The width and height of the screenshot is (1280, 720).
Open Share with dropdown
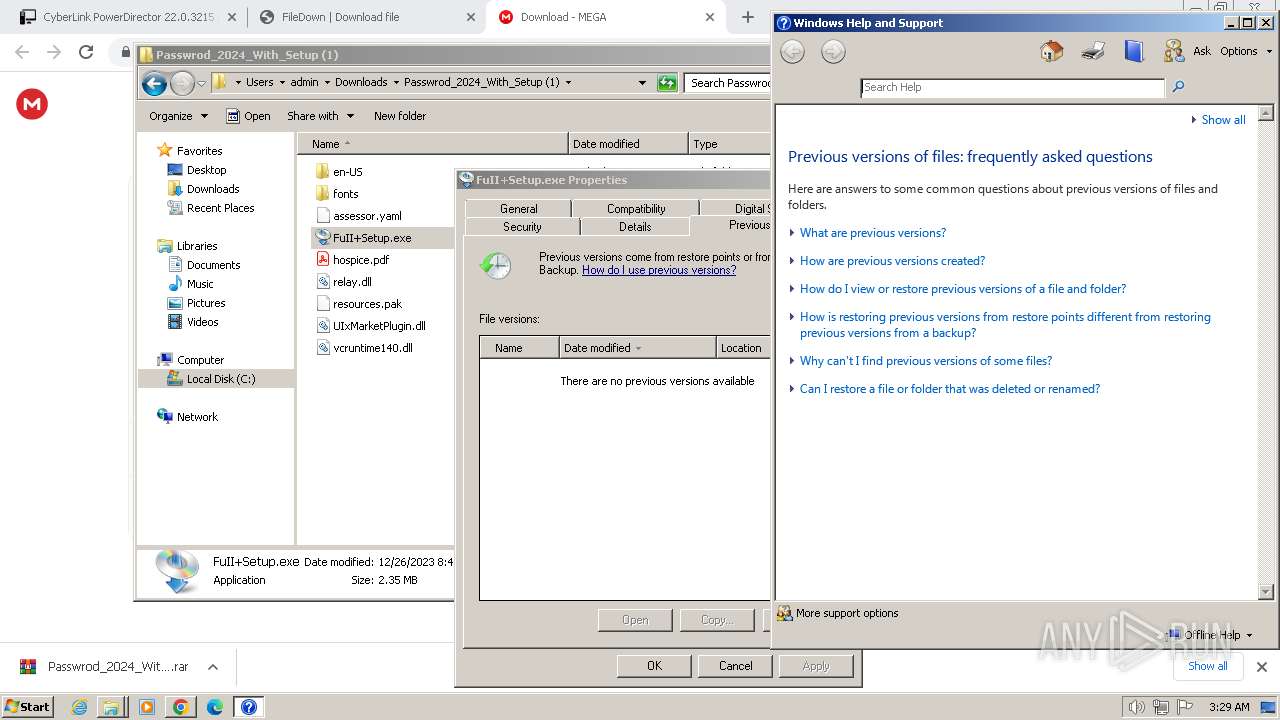[x=320, y=116]
